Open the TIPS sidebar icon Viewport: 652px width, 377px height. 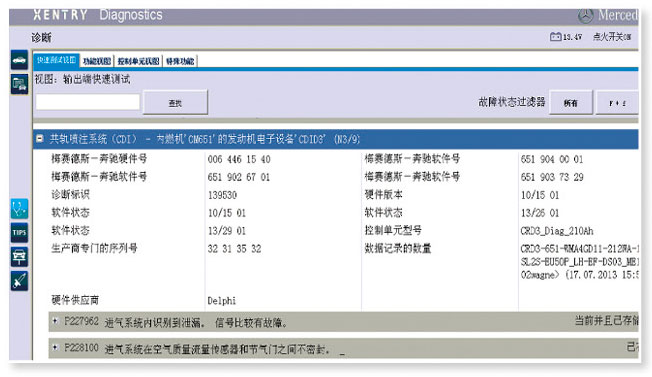19,233
